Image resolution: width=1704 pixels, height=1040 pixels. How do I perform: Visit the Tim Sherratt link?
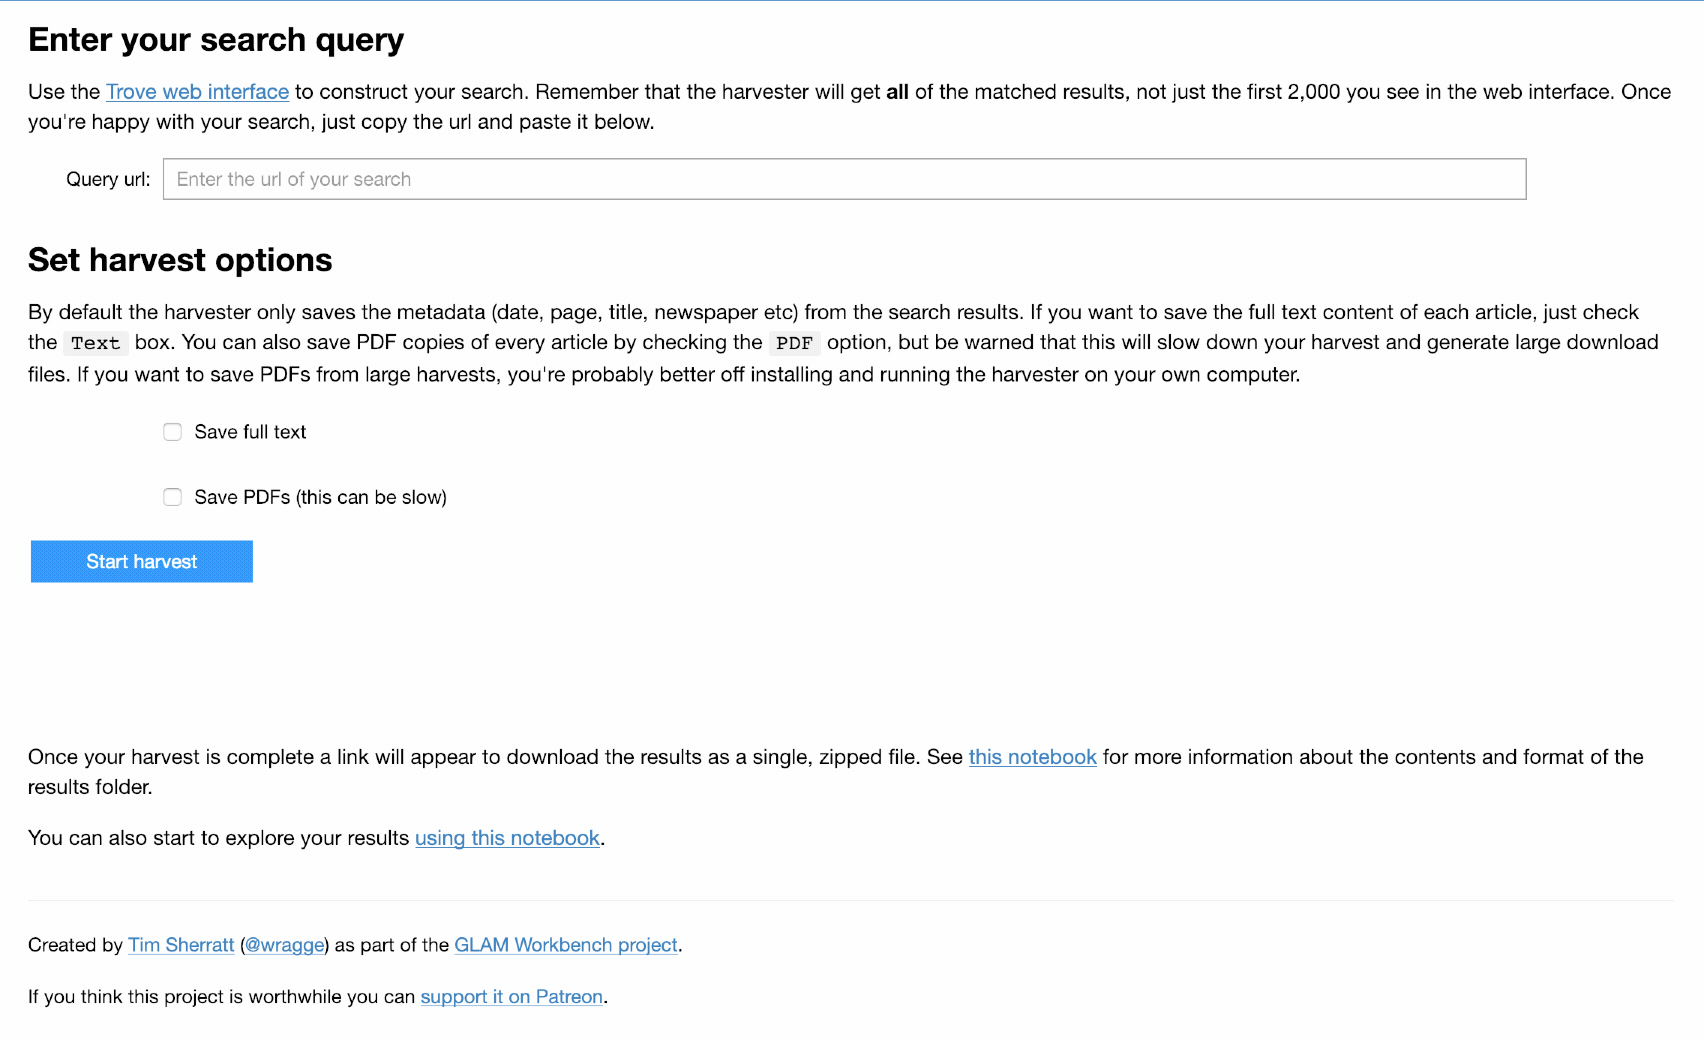click(181, 945)
